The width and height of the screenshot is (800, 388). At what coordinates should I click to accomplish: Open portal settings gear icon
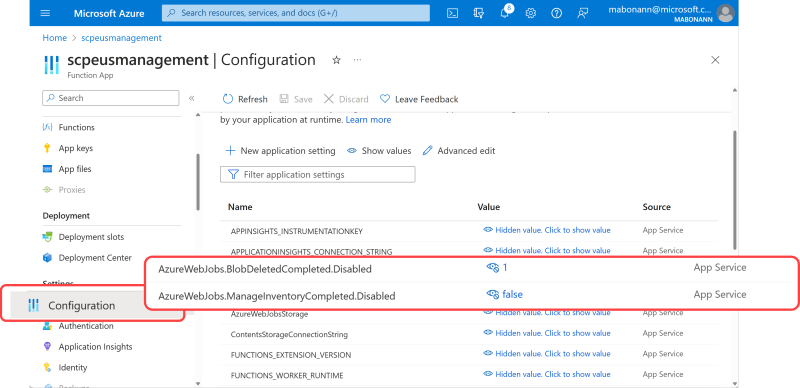[x=531, y=13]
